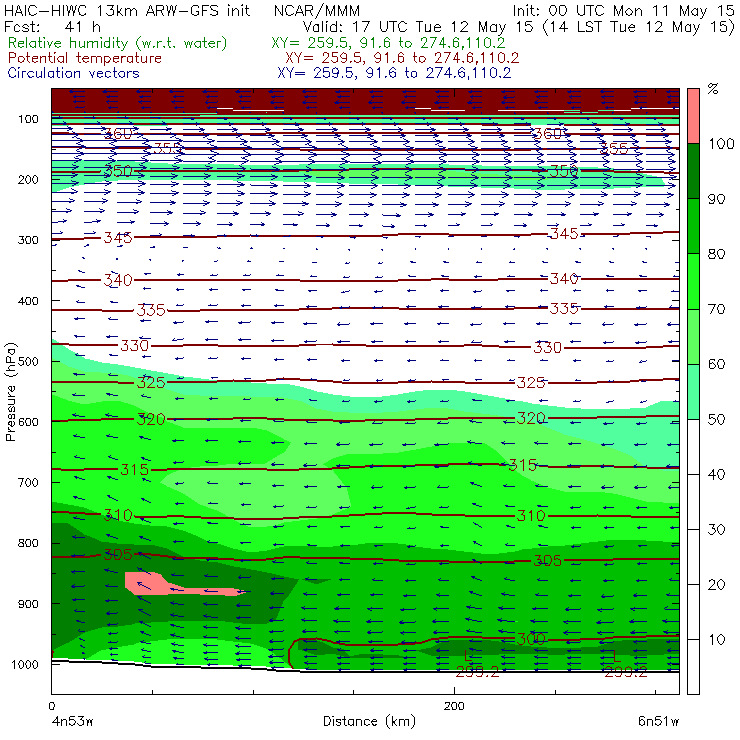Click the color bar label '10'
740x740 pixels.
click(x=716, y=640)
